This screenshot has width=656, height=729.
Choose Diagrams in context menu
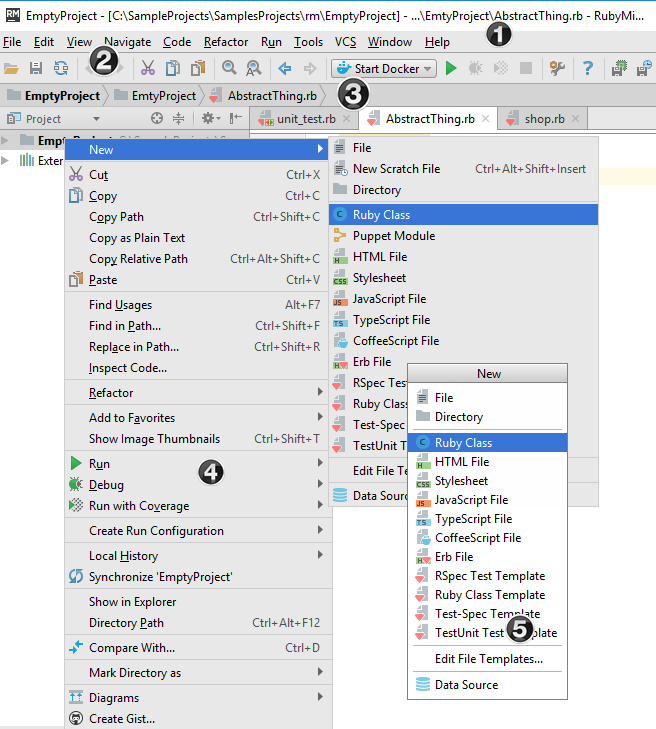coord(199,698)
